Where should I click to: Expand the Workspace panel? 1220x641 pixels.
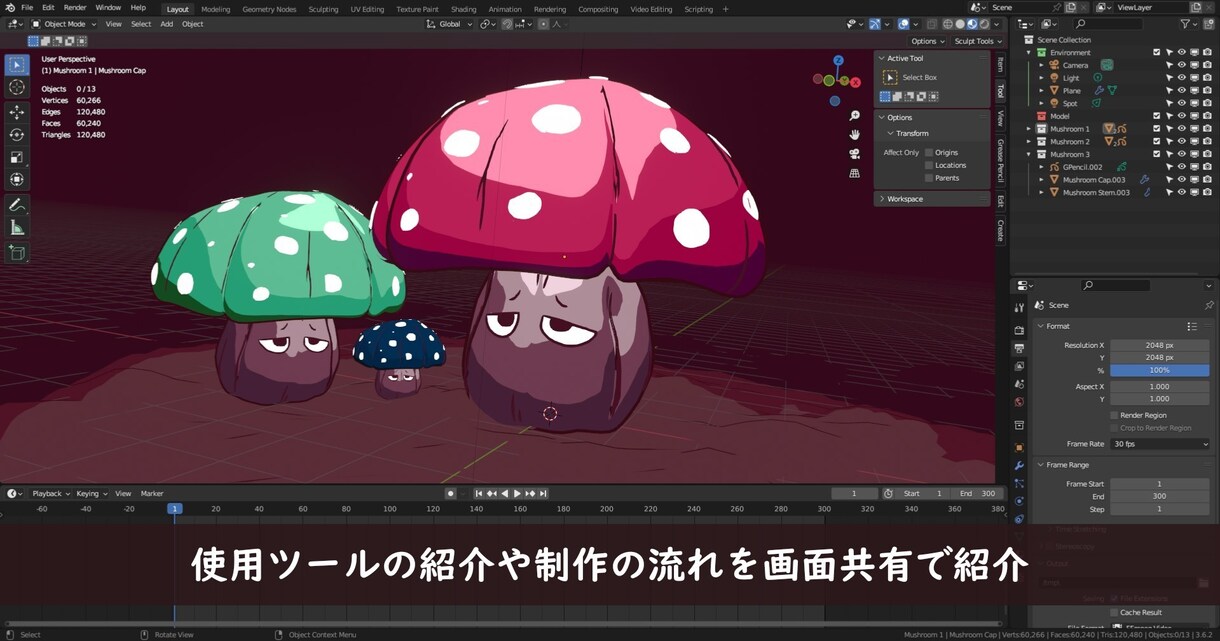(x=932, y=199)
